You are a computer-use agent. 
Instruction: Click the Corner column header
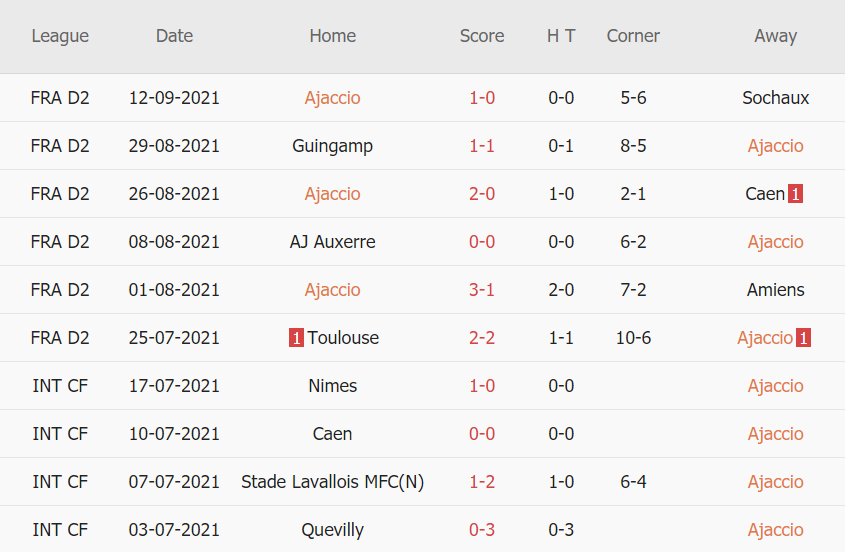[633, 36]
